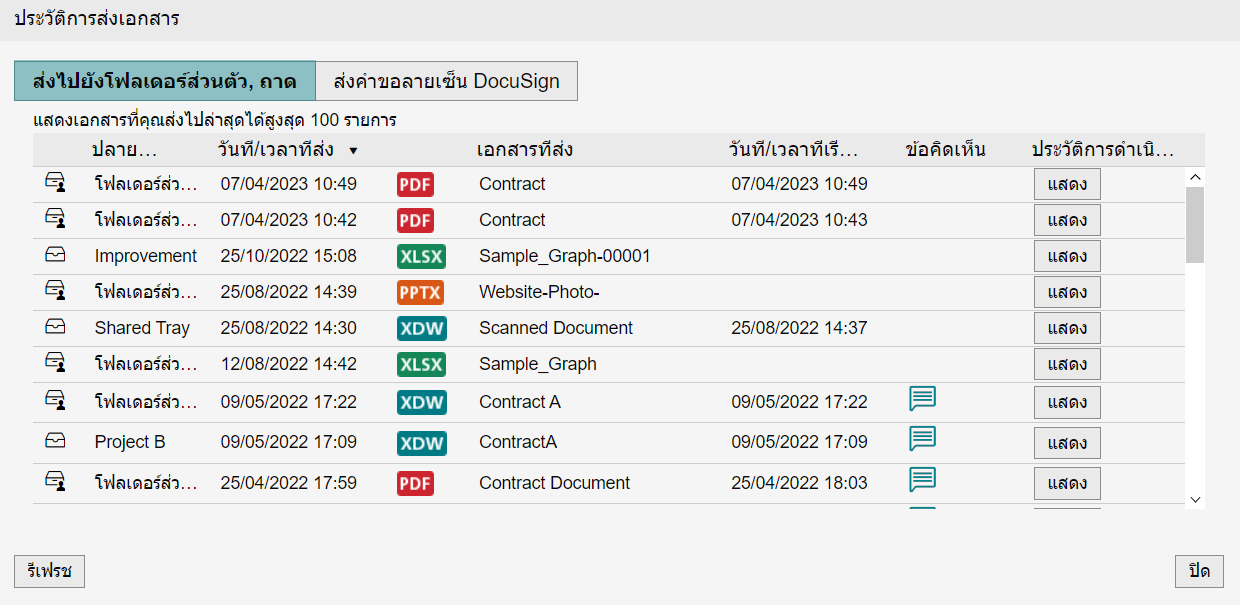Sort by the เอกสารที่ส่ง column header
Viewport: 1240px width, 605px height.
click(x=524, y=150)
